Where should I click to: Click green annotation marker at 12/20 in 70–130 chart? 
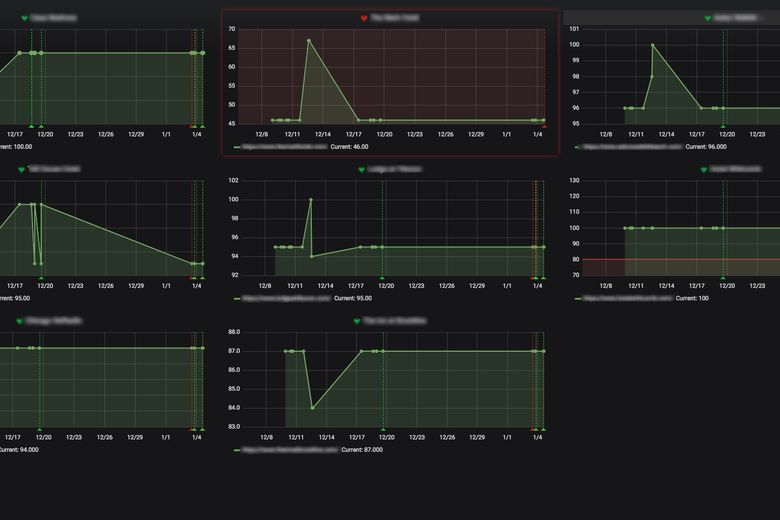click(724, 278)
